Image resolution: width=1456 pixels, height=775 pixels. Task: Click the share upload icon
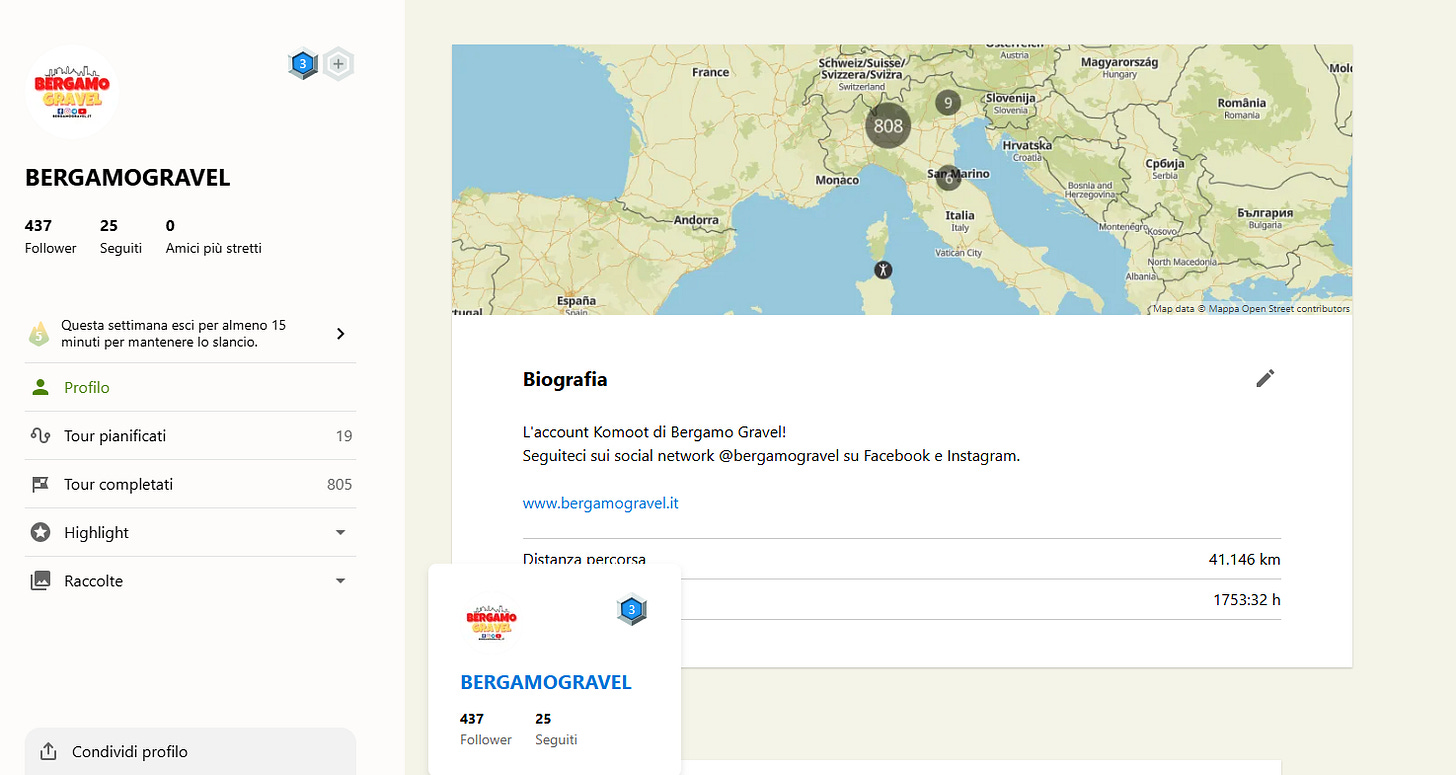[47, 752]
